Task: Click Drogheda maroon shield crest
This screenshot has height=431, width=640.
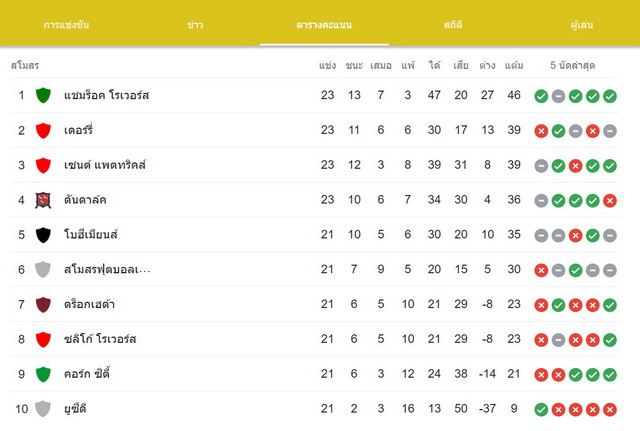Action: coord(43,304)
